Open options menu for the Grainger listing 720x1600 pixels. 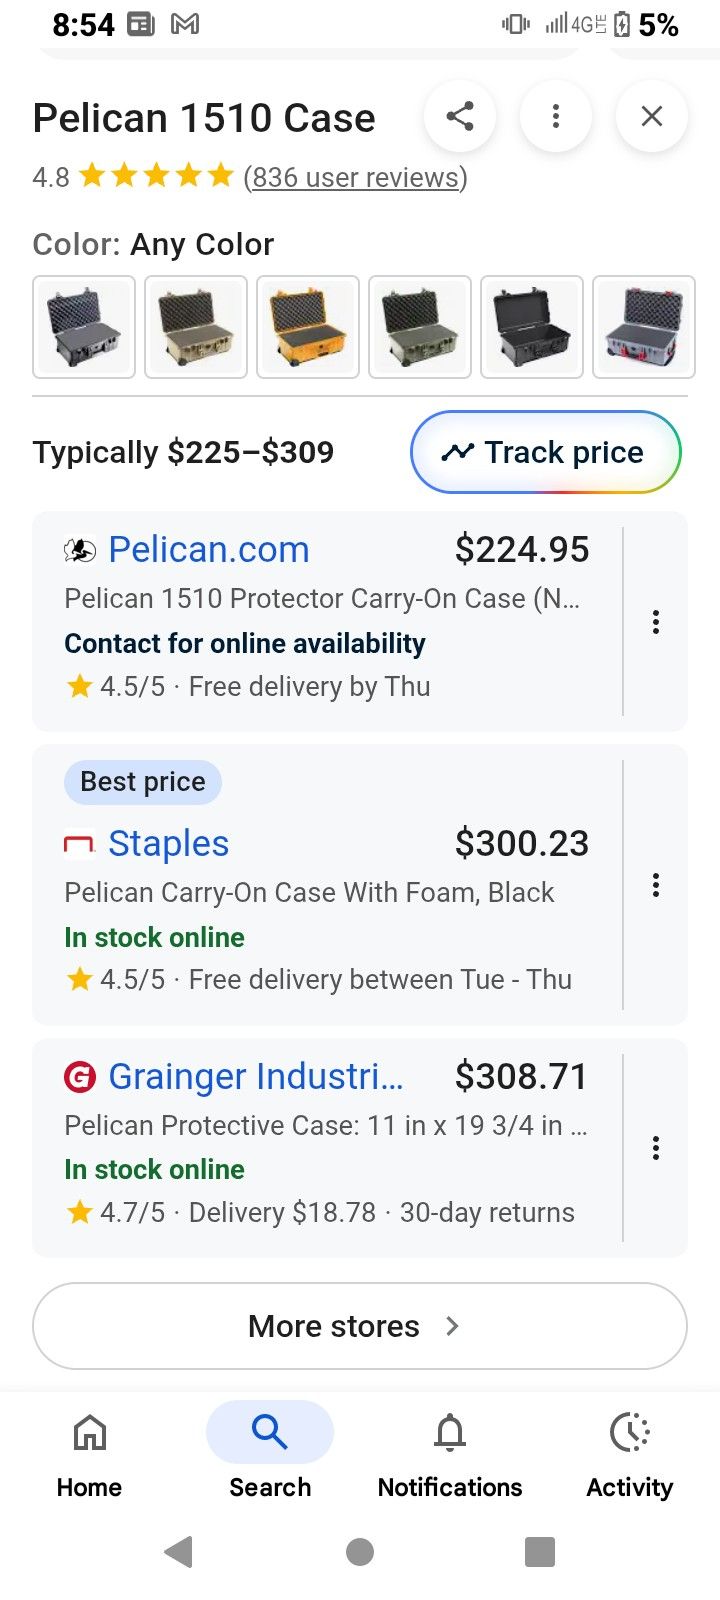click(x=656, y=1147)
